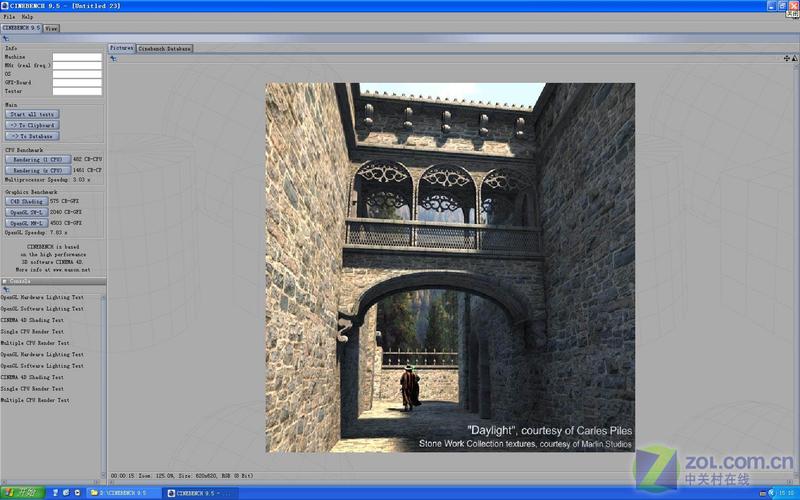The height and width of the screenshot is (500, 800).
Task: Open the Windows Start button
Action: coord(22,493)
